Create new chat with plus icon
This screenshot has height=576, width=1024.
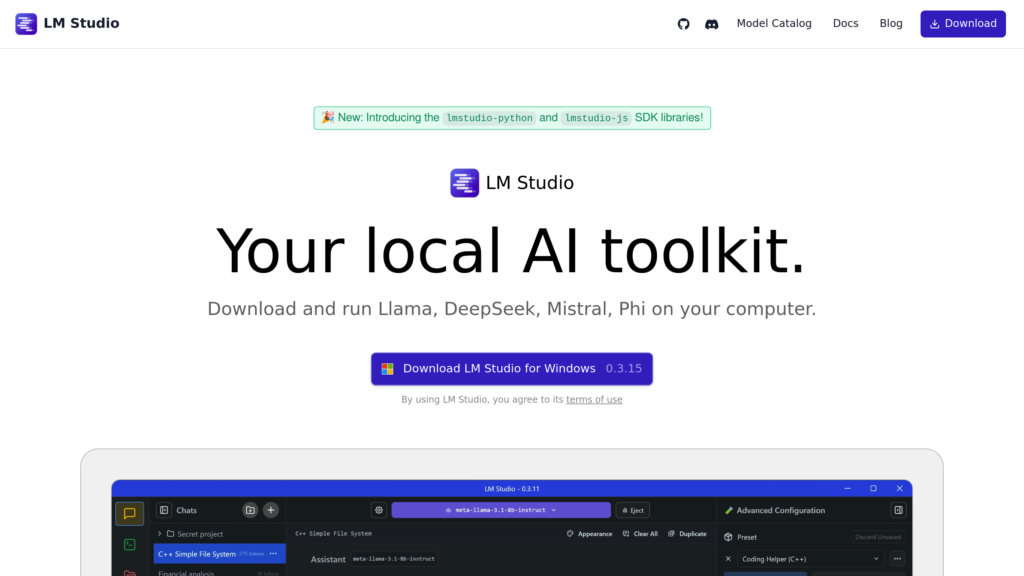pyautogui.click(x=271, y=510)
